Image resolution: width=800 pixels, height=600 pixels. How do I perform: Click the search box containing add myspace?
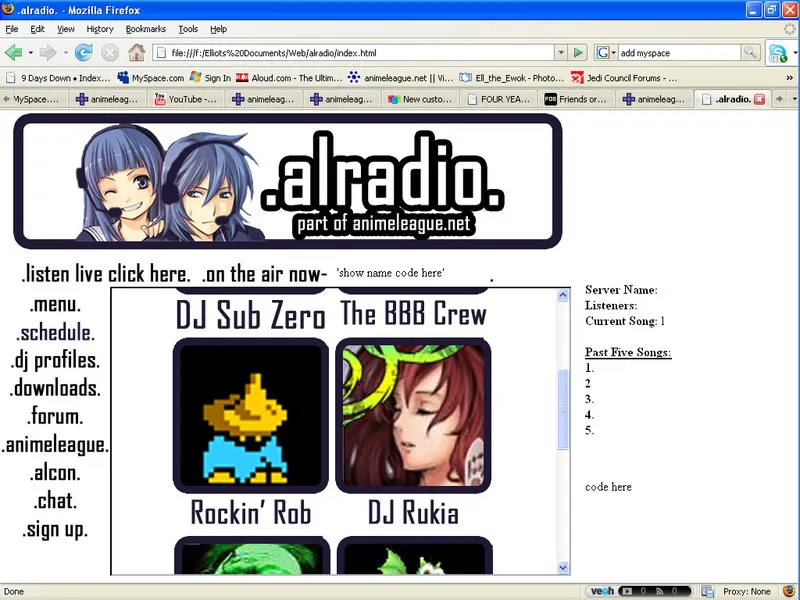pyautogui.click(x=680, y=53)
